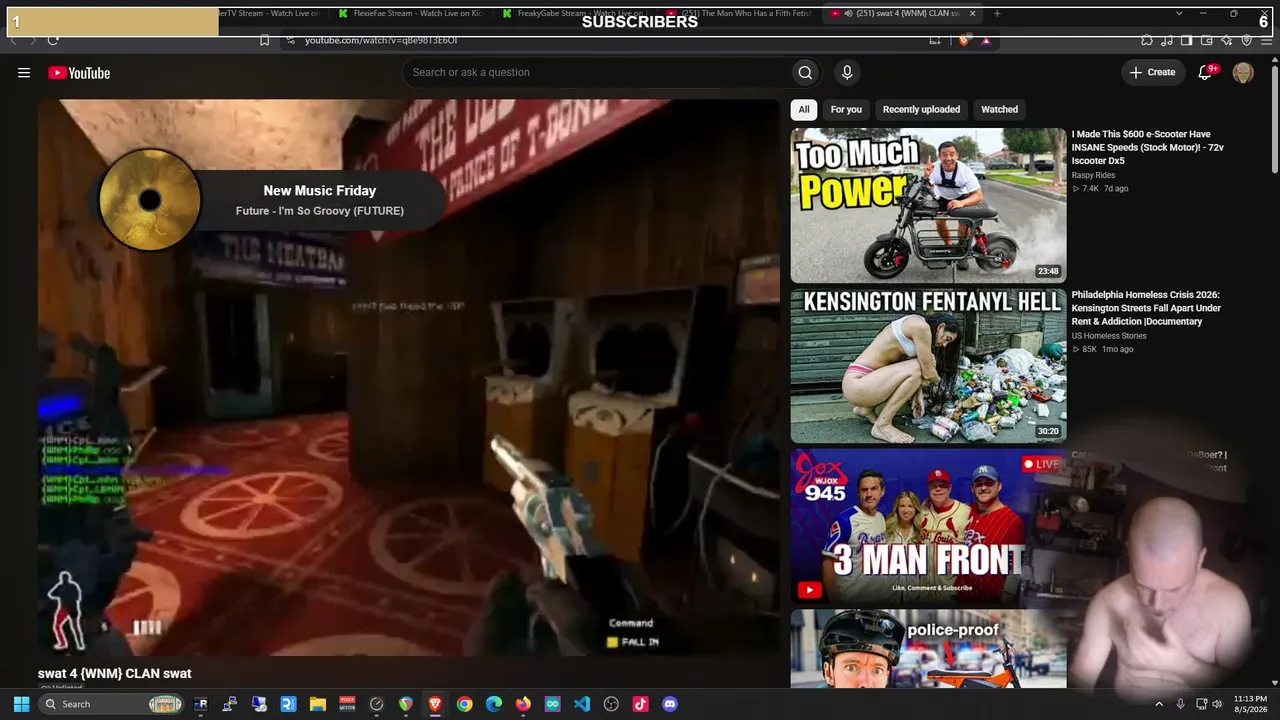Launch Visual Studio Code from the taskbar
The width and height of the screenshot is (1280, 720).
coord(582,704)
